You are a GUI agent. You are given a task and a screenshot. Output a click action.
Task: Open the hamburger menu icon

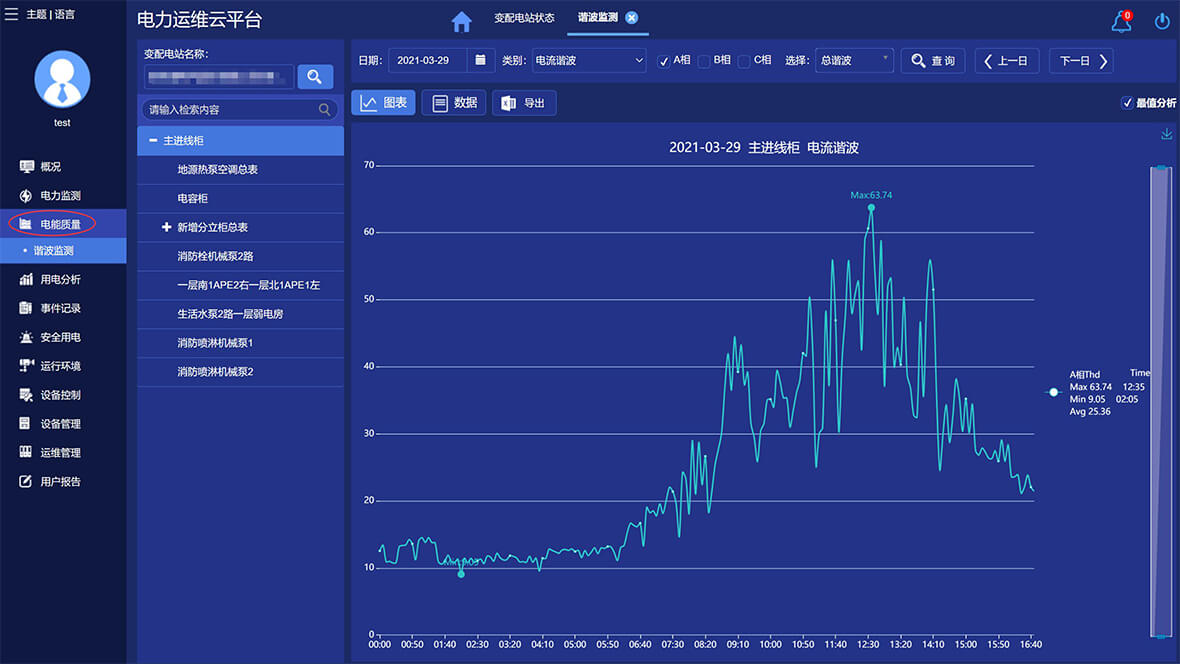pos(12,14)
